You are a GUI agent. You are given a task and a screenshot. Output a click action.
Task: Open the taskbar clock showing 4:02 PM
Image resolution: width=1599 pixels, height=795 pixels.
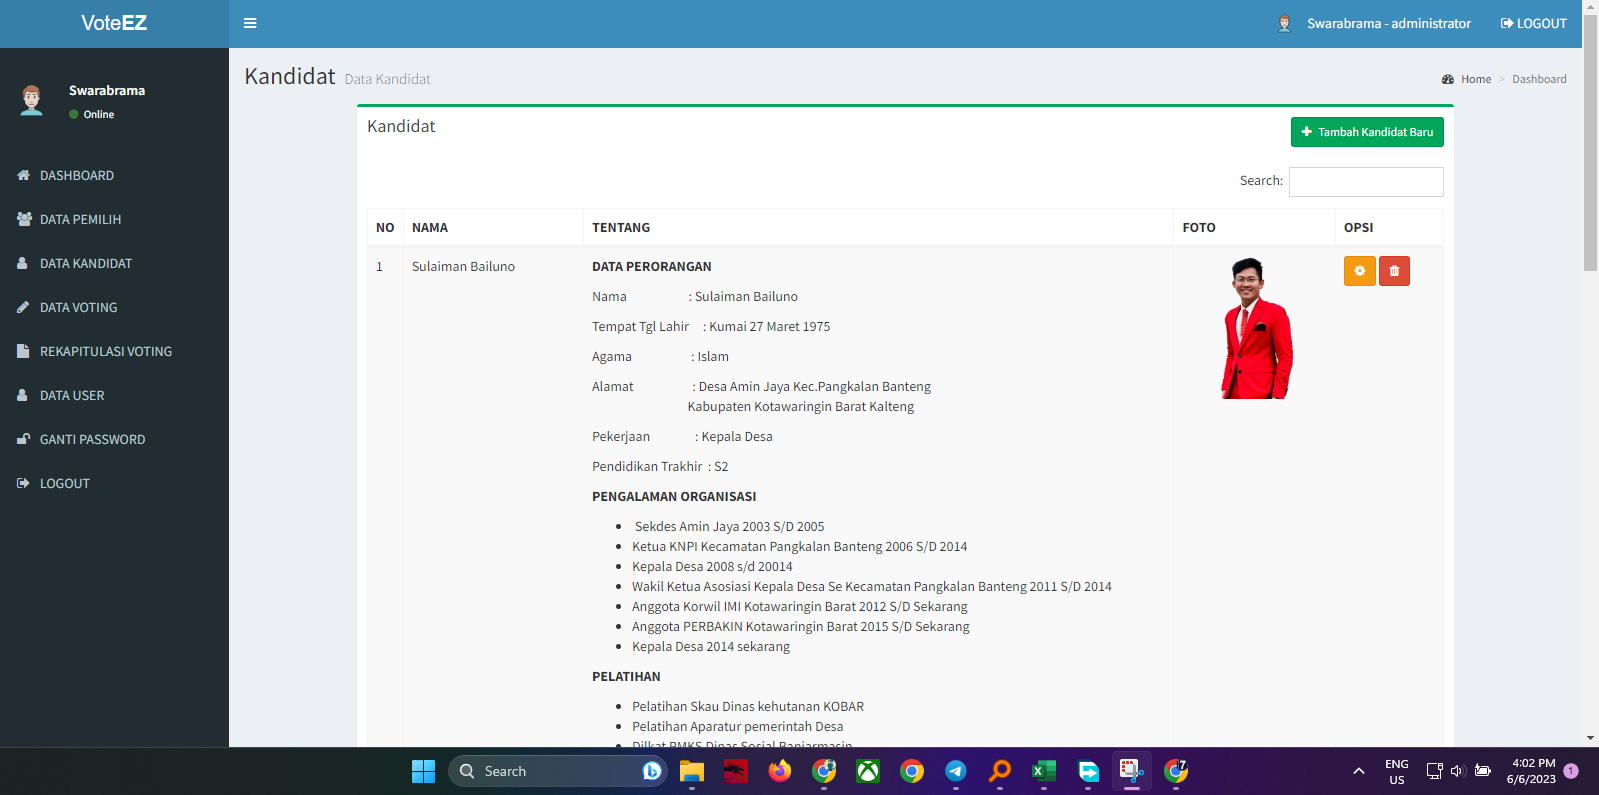point(1531,771)
